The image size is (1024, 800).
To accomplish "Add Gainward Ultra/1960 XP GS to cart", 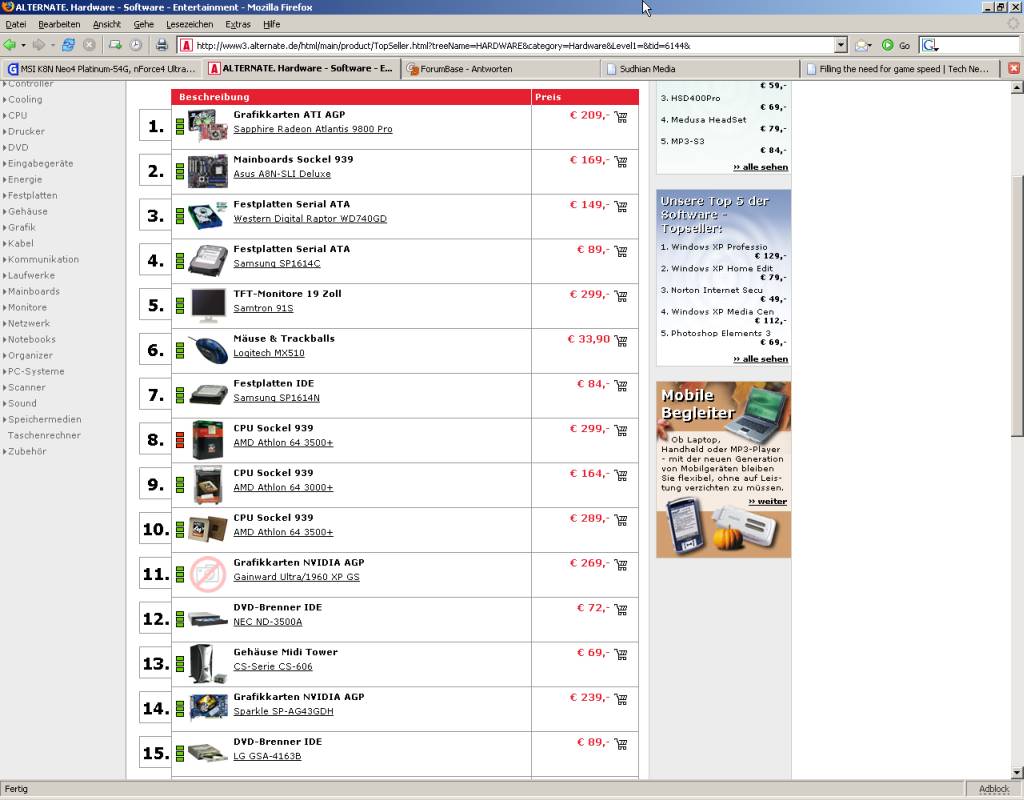I will coord(620,564).
